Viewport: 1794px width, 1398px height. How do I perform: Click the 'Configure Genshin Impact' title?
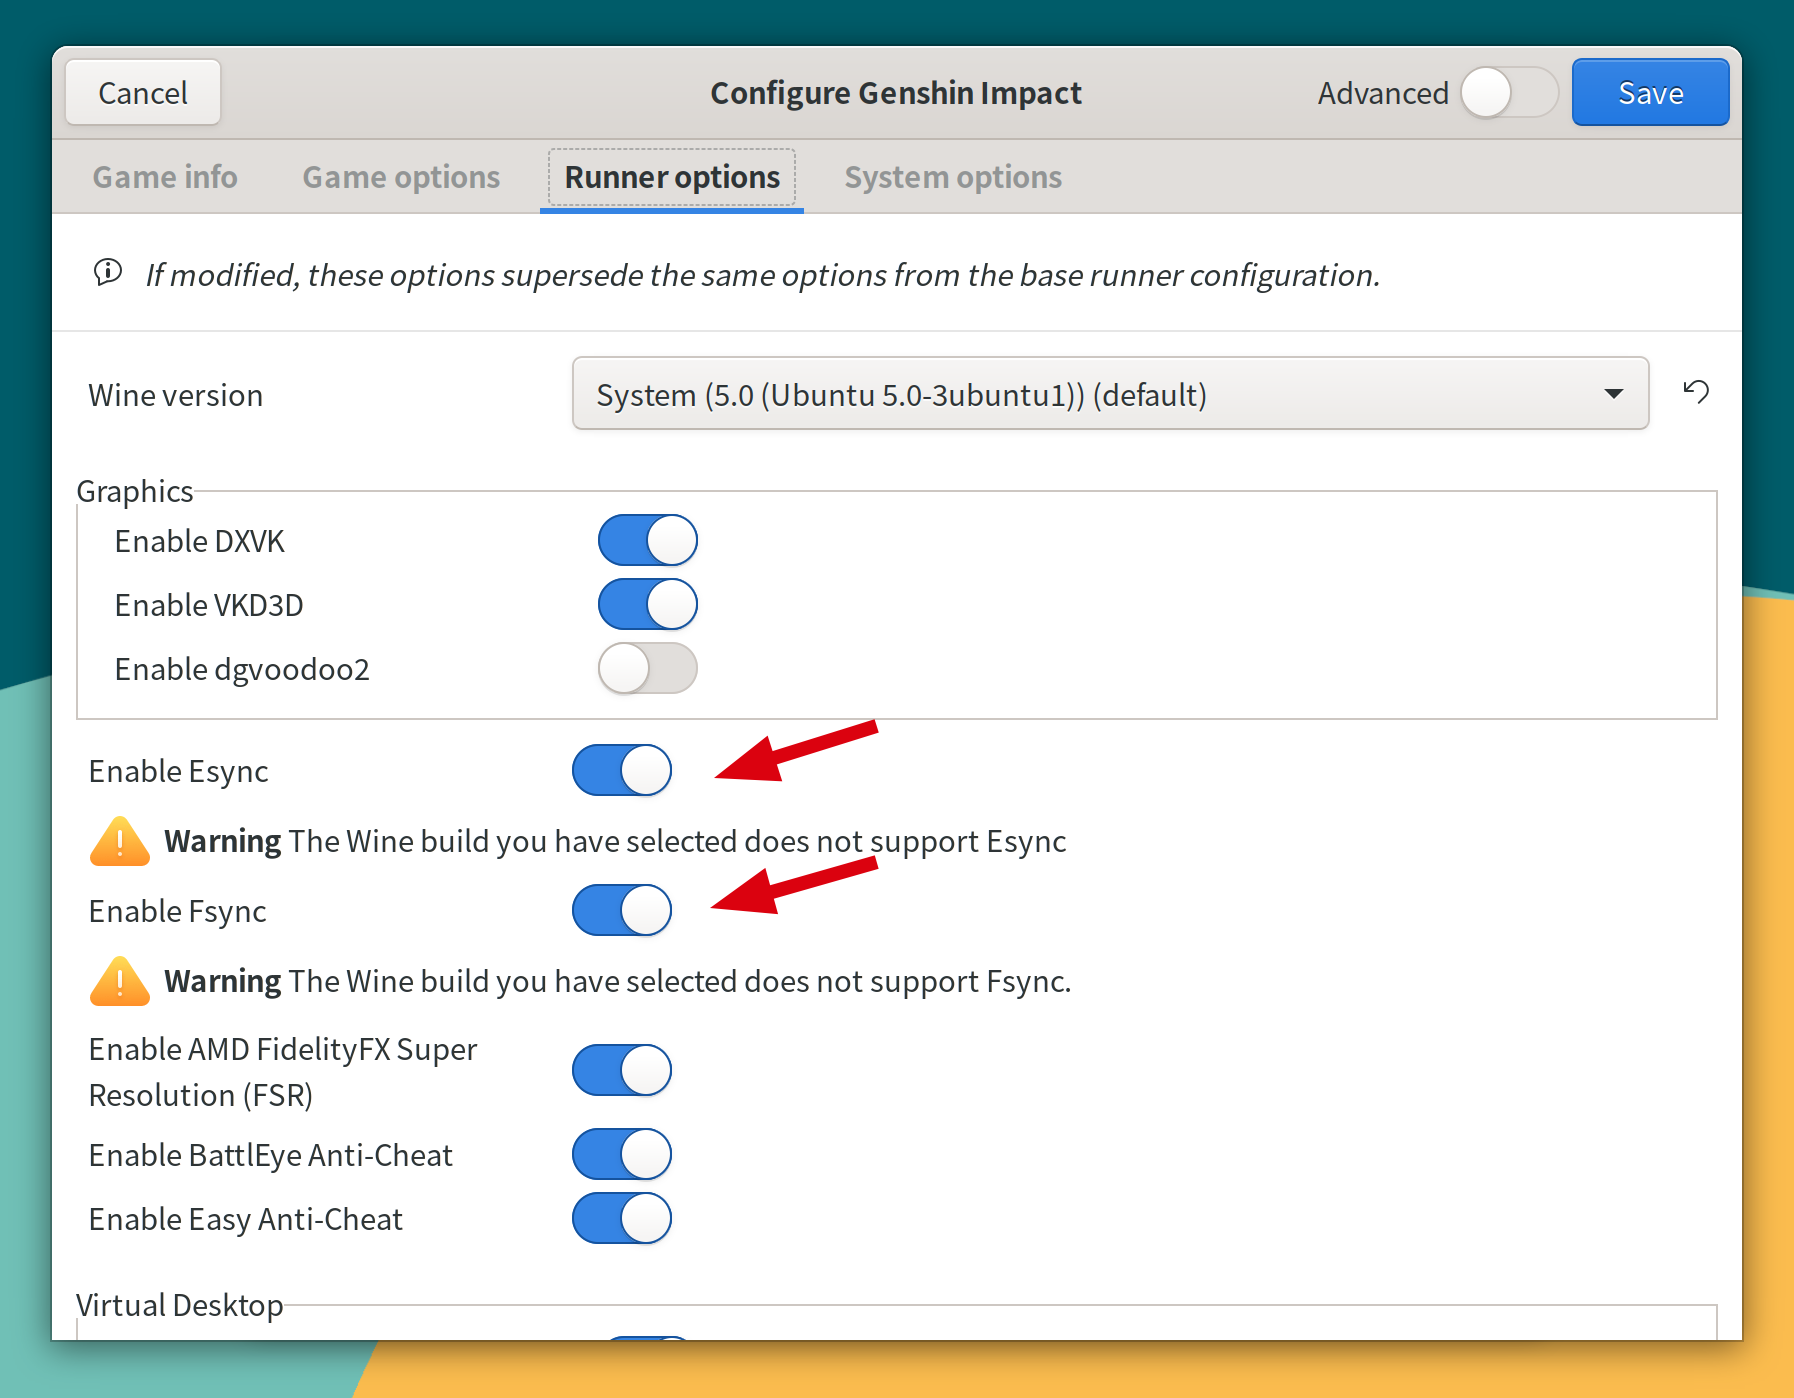(896, 93)
